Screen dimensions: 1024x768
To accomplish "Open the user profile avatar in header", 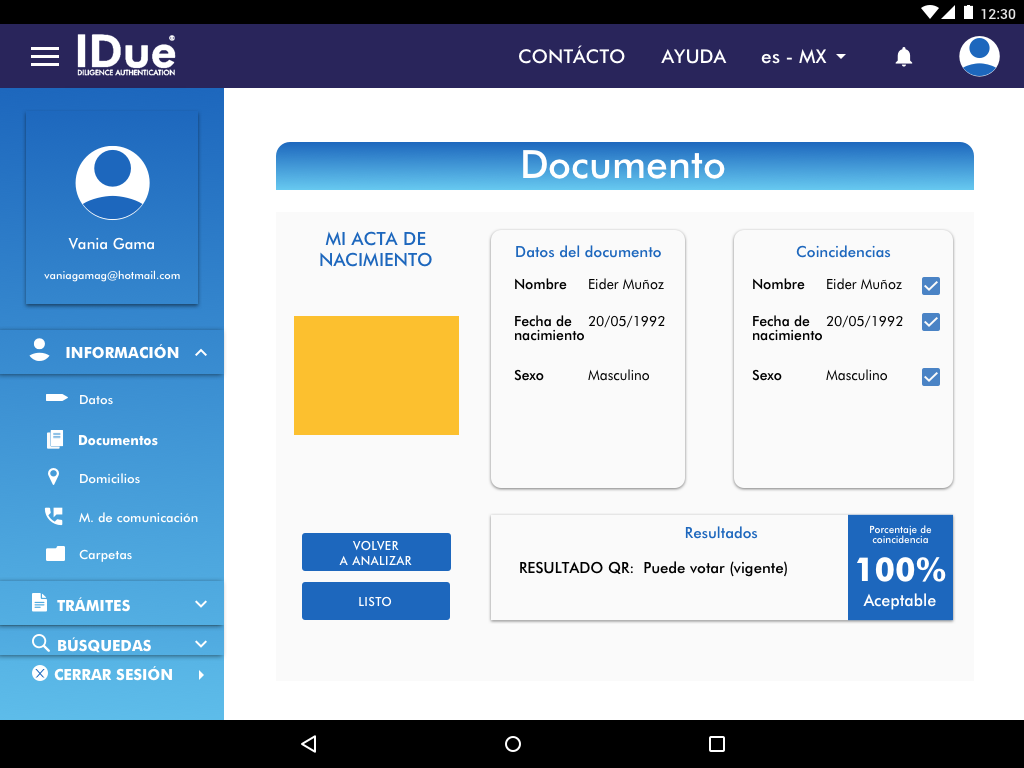I will click(979, 56).
